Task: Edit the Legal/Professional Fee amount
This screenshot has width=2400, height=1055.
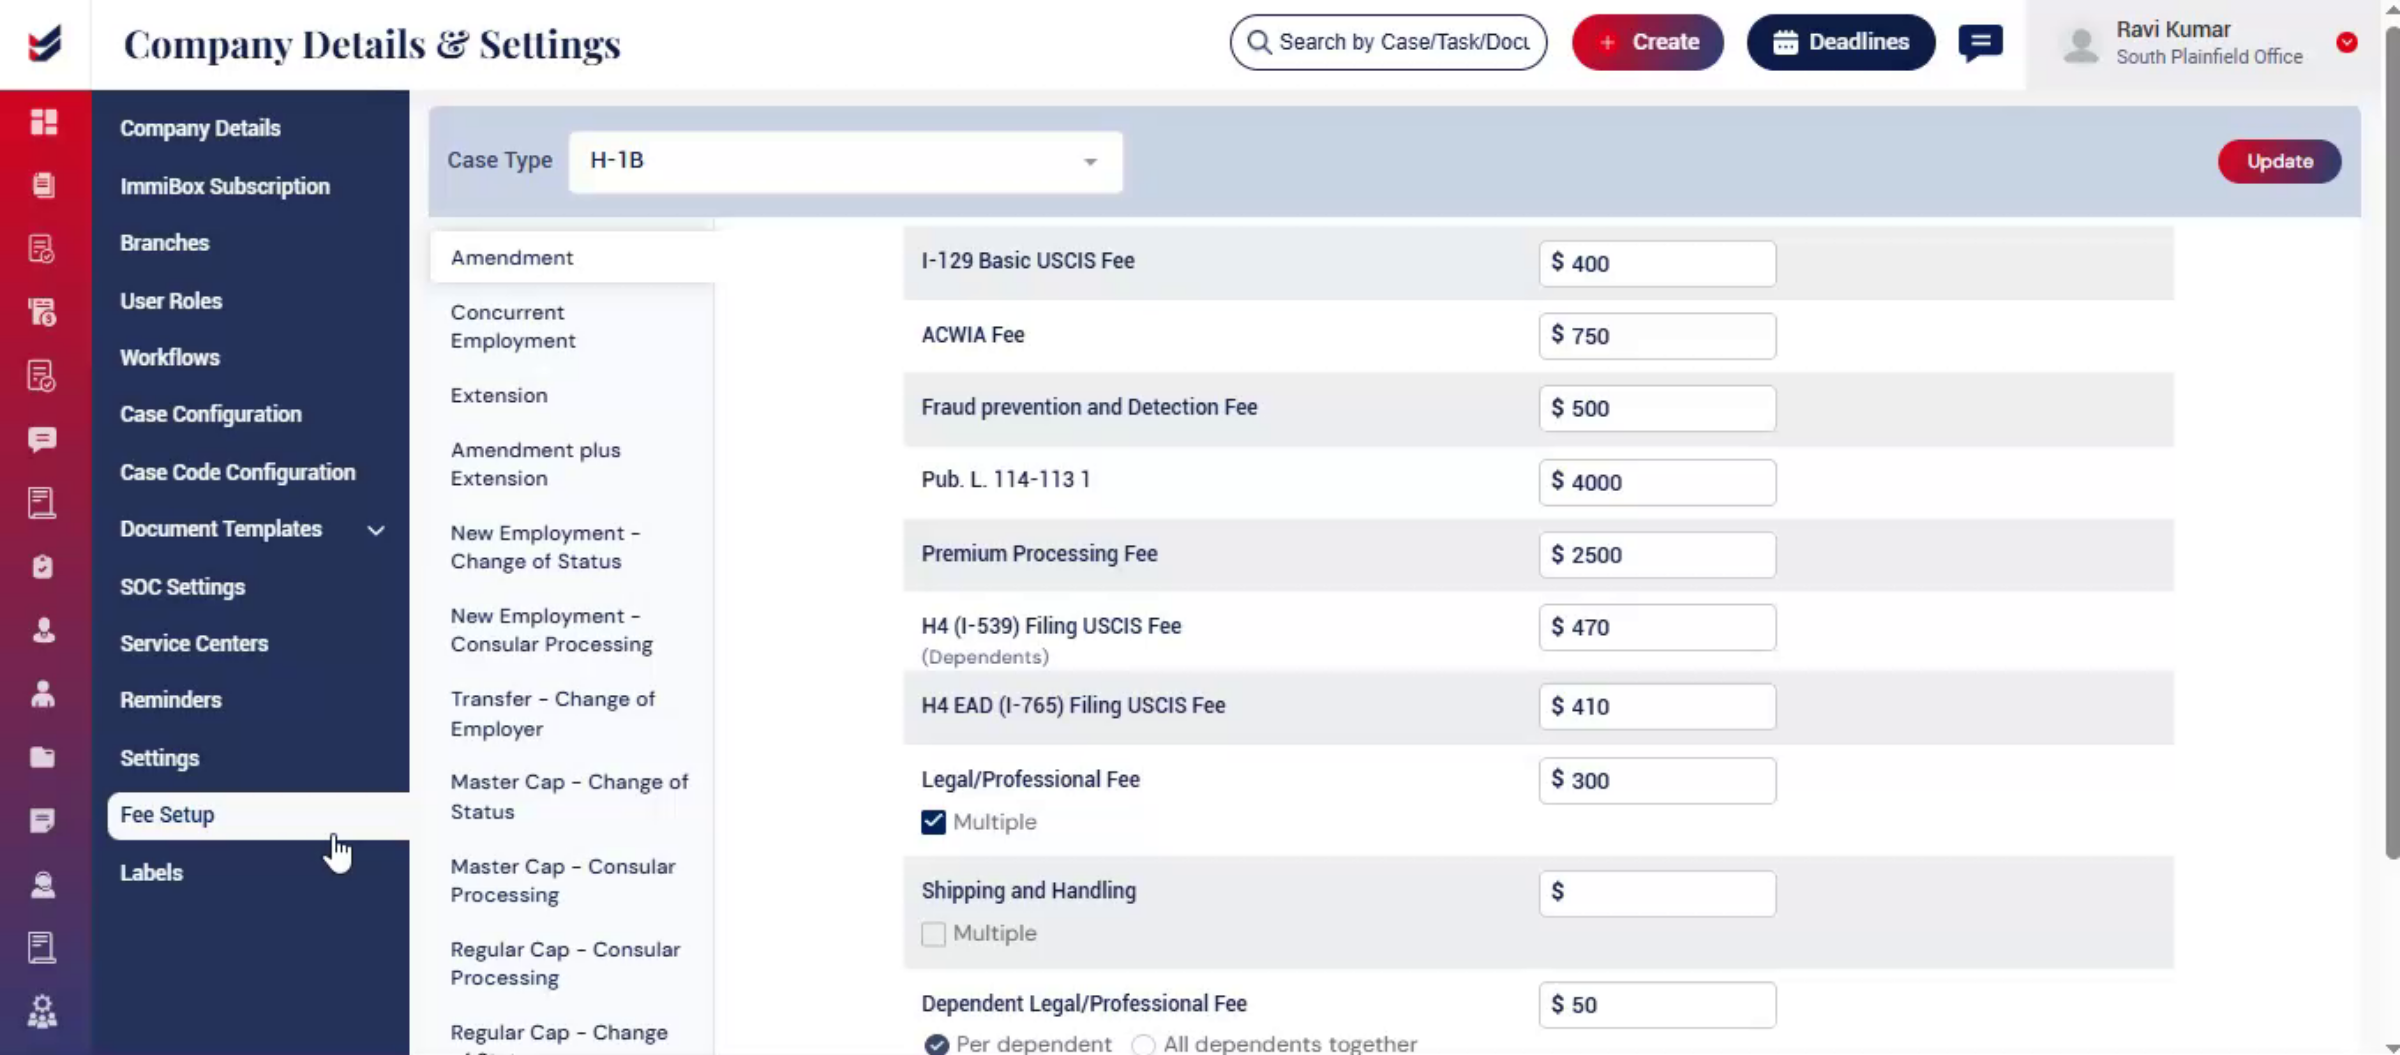Action: pos(1657,780)
